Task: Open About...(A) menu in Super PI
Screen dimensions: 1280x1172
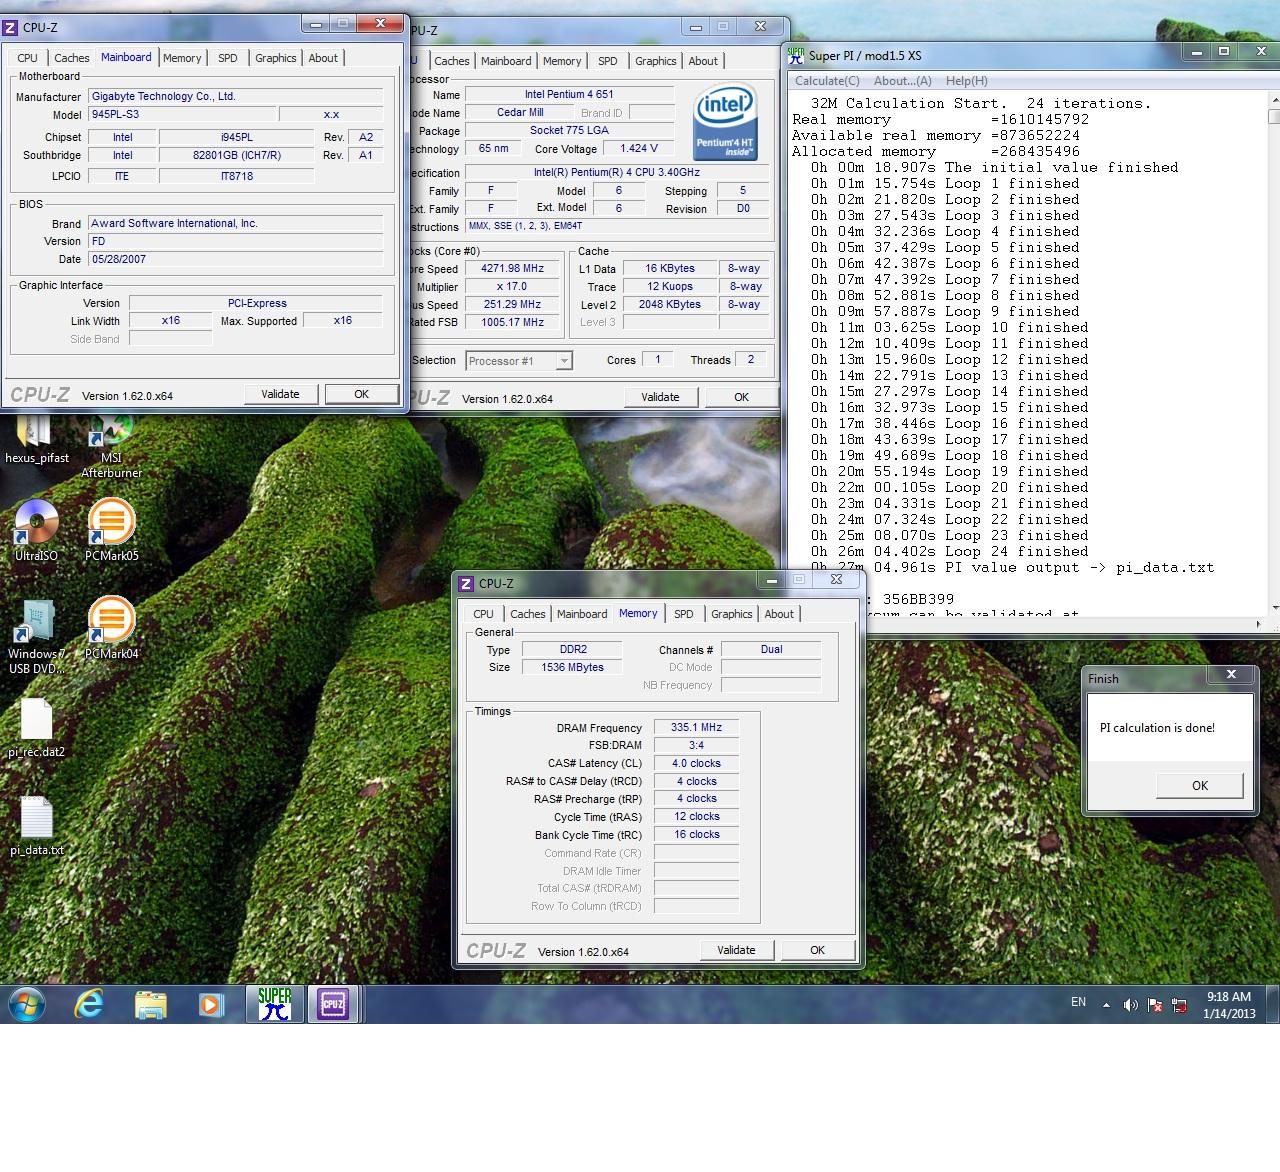Action: 902,81
